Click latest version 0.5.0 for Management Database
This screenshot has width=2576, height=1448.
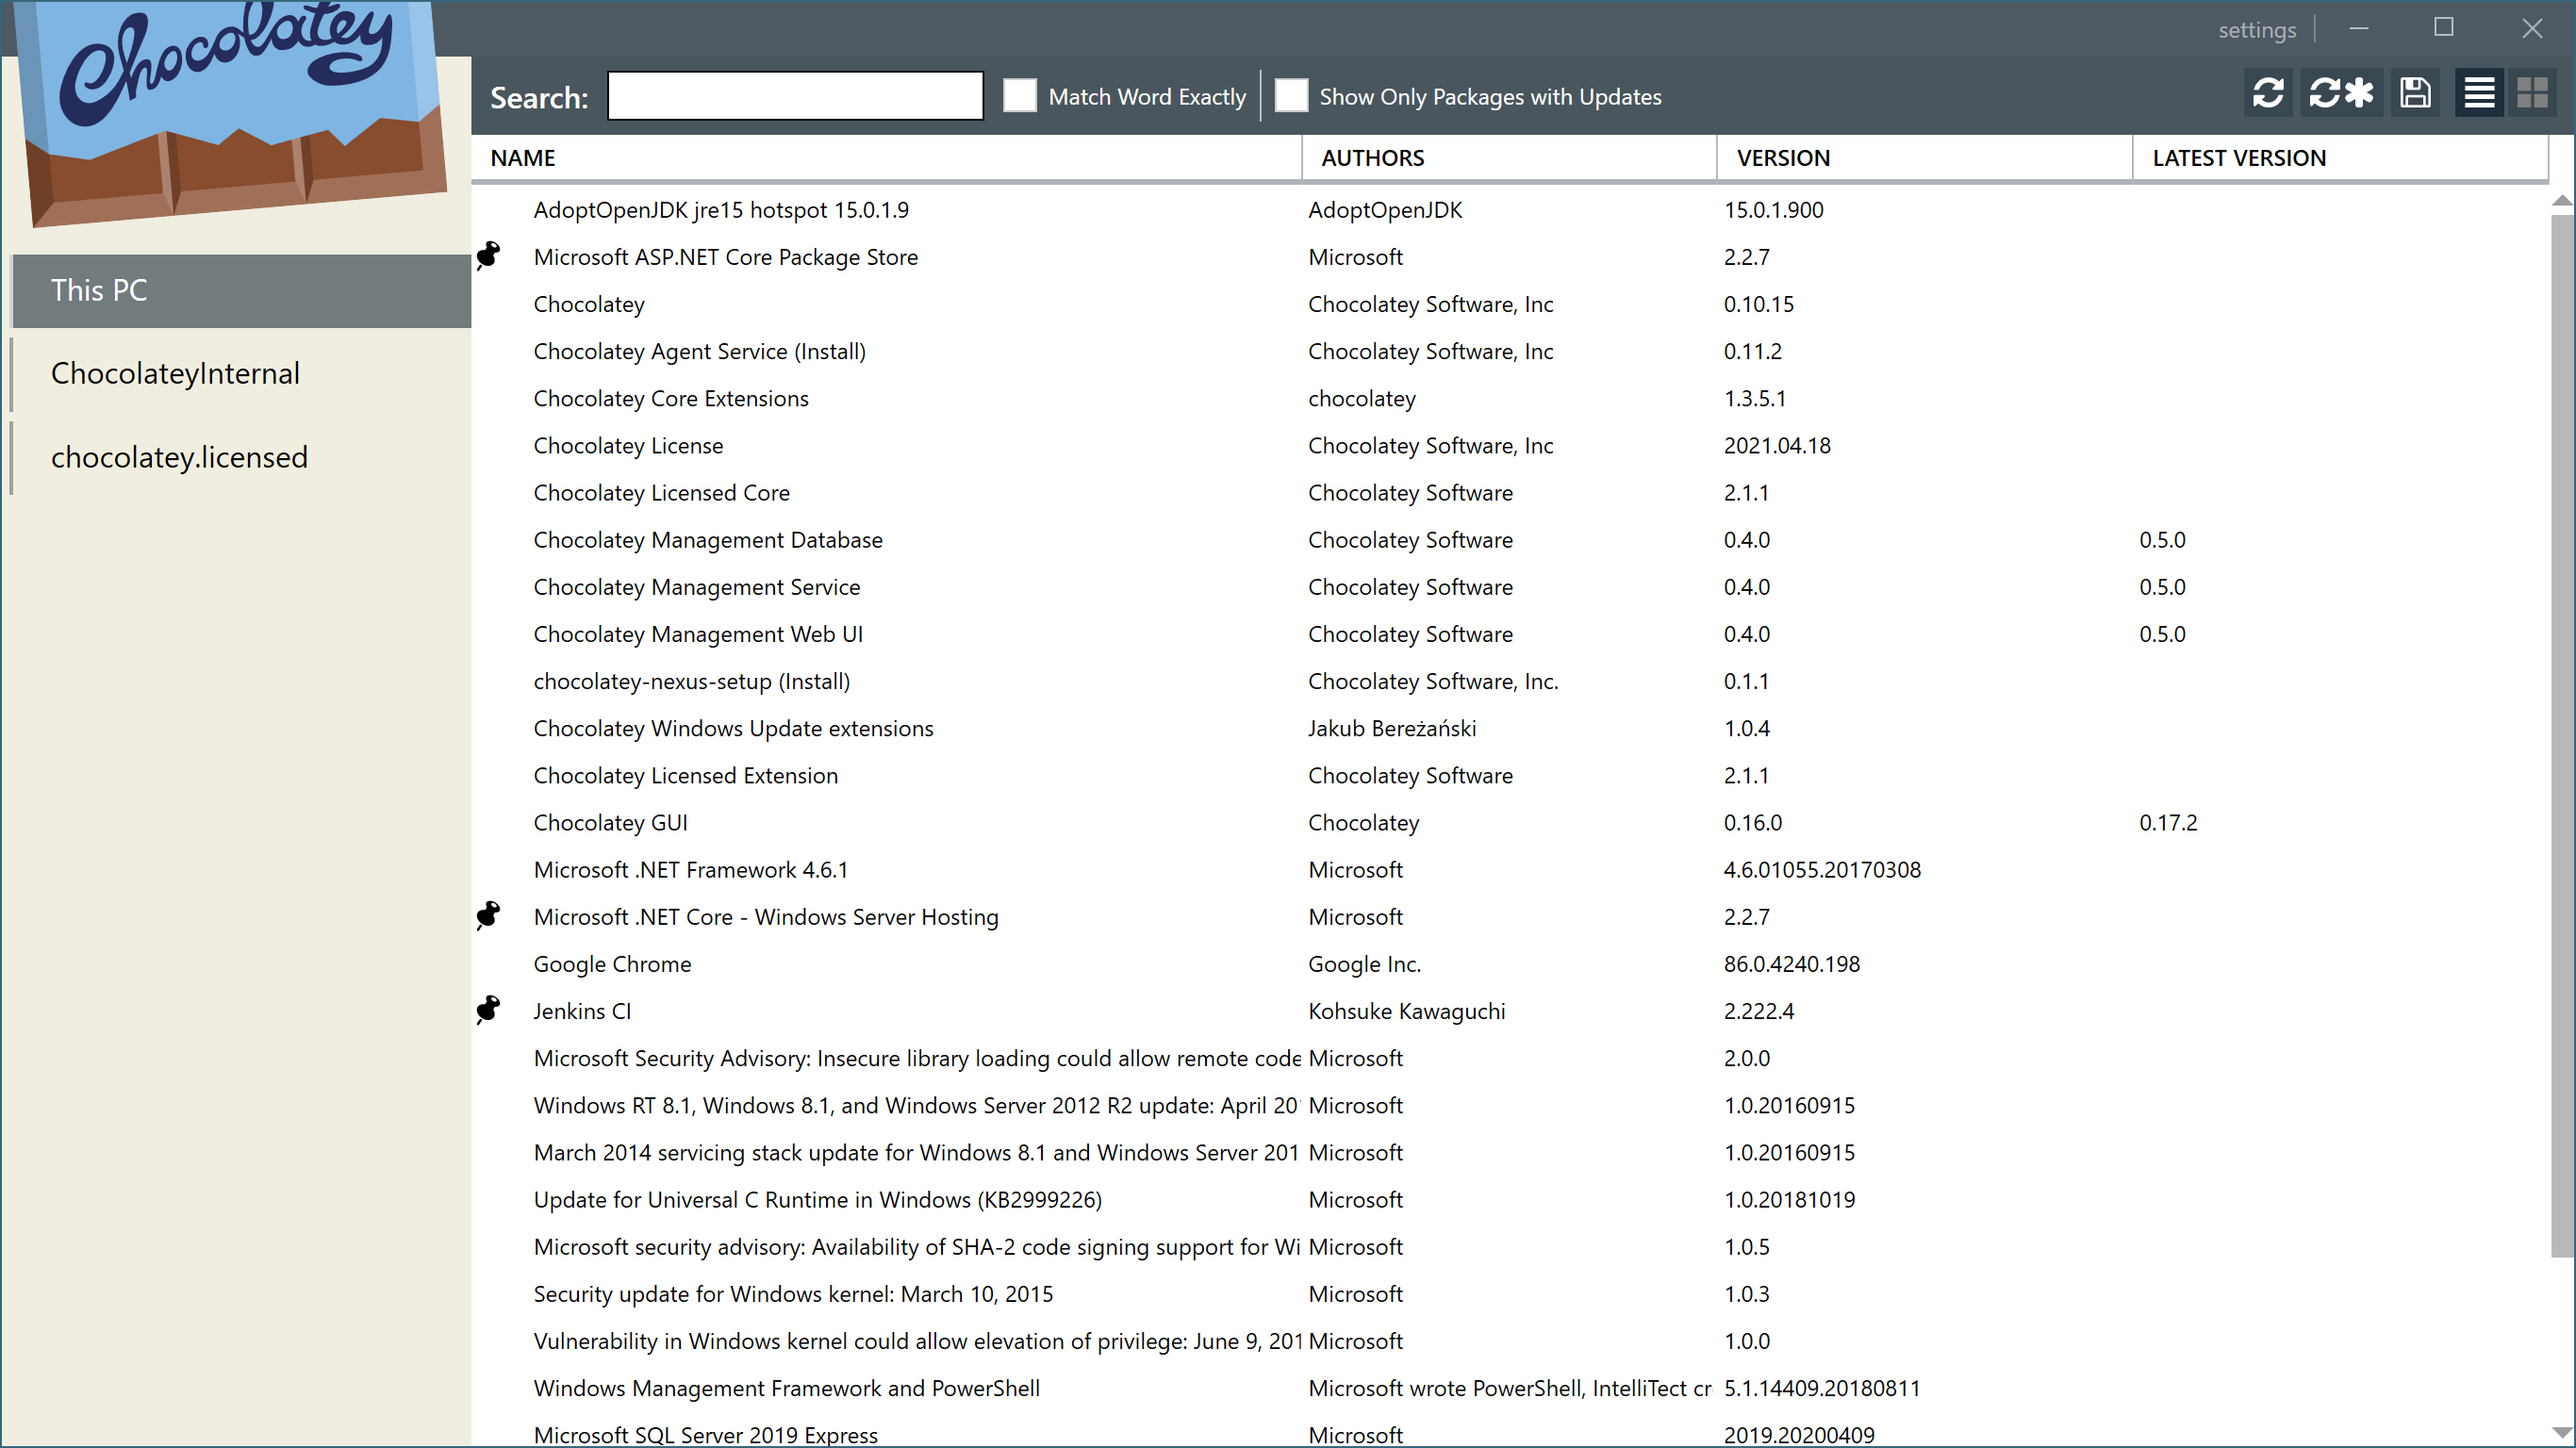pos(2162,540)
